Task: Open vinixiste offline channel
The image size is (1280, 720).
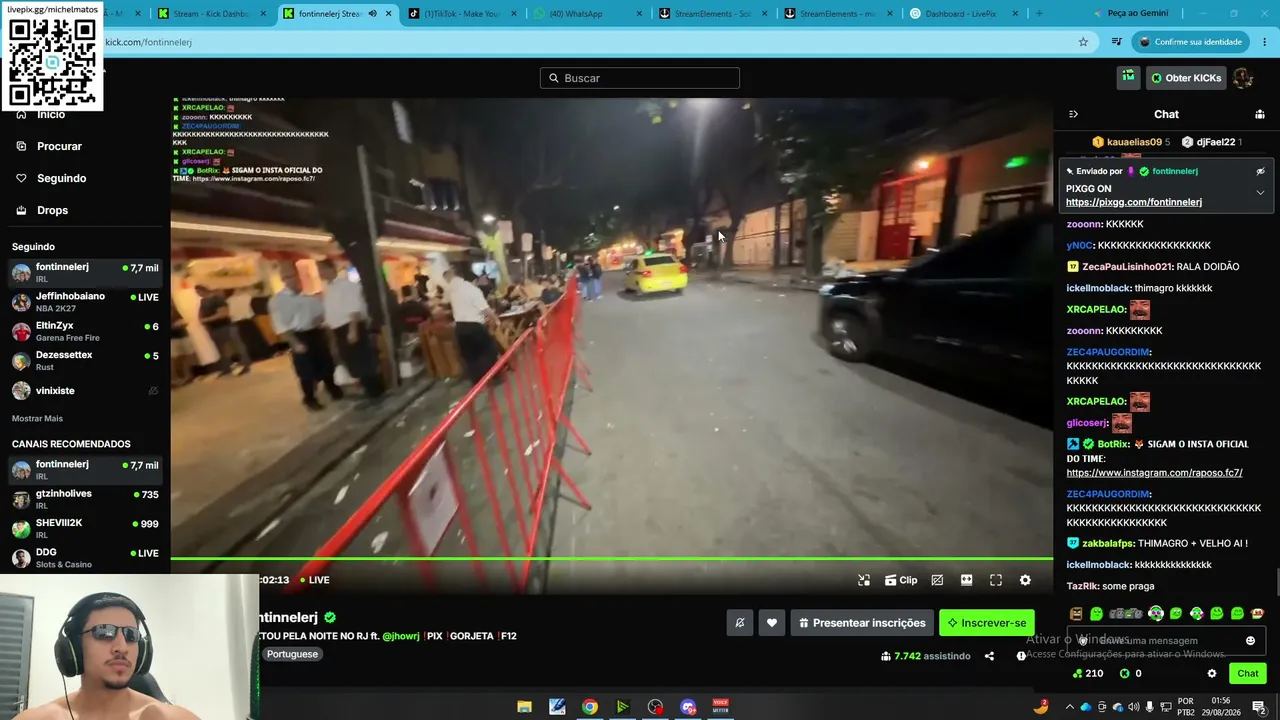Action: 85,390
